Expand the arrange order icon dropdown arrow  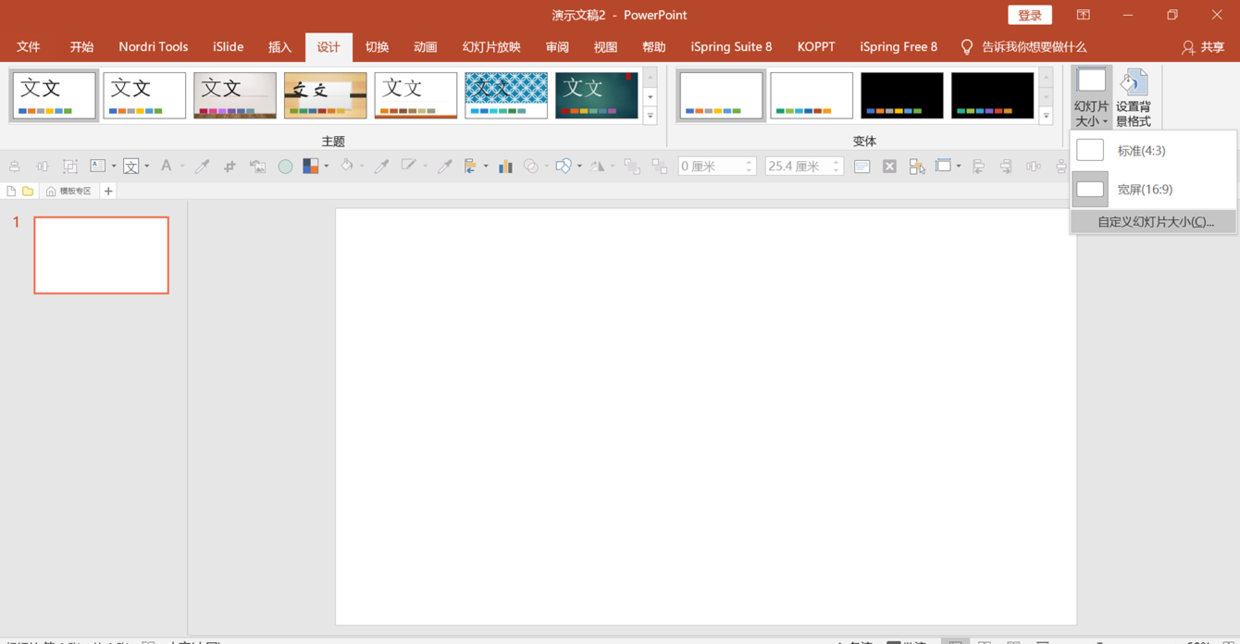click(485, 166)
